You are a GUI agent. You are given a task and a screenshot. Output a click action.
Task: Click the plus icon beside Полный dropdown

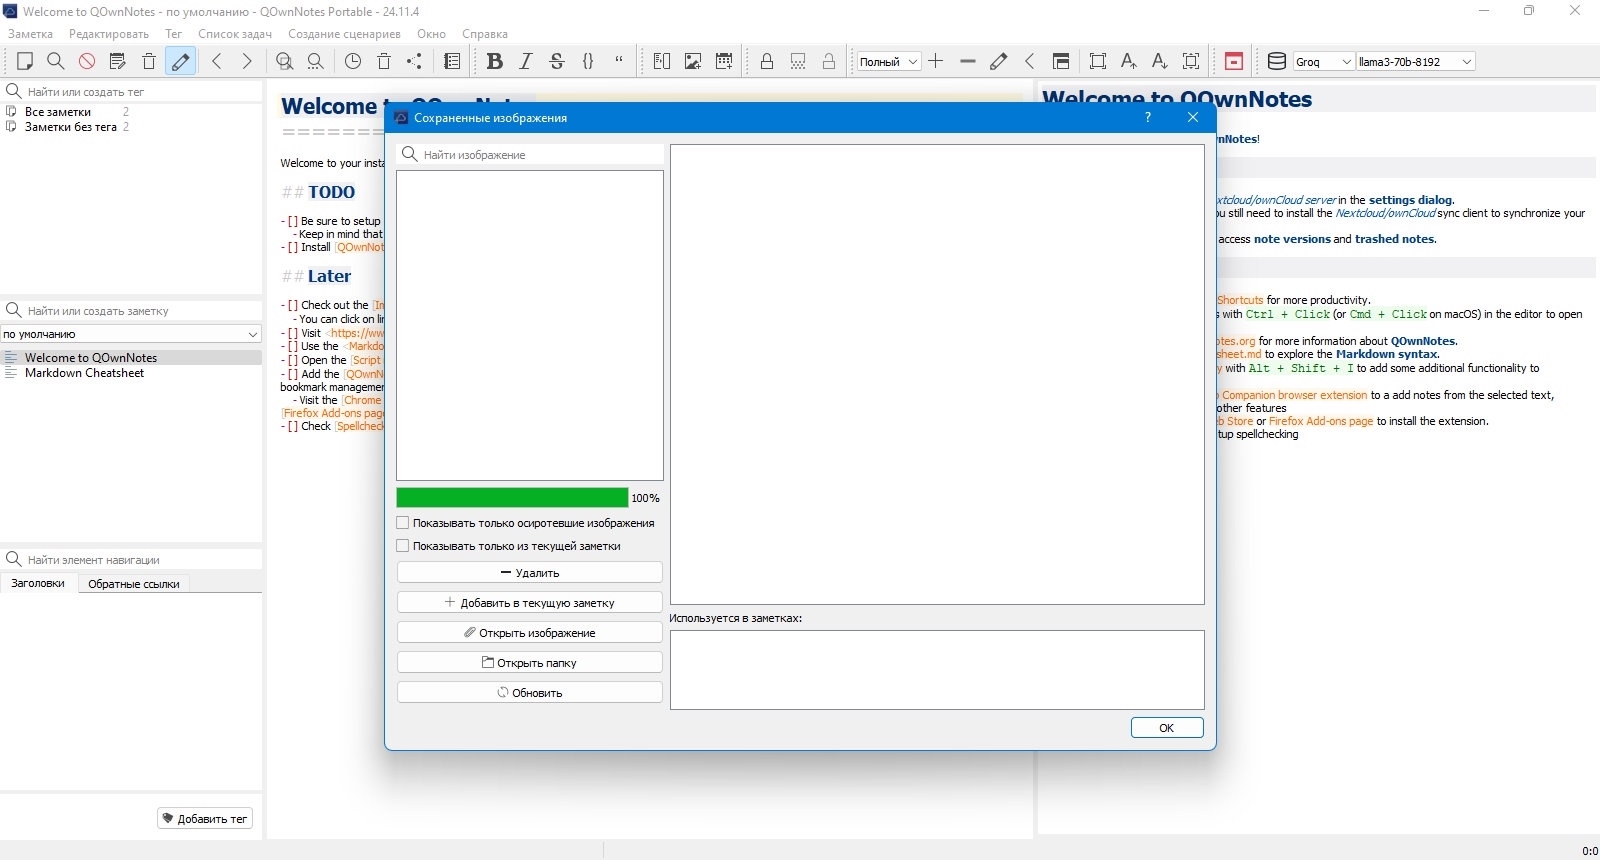(936, 61)
